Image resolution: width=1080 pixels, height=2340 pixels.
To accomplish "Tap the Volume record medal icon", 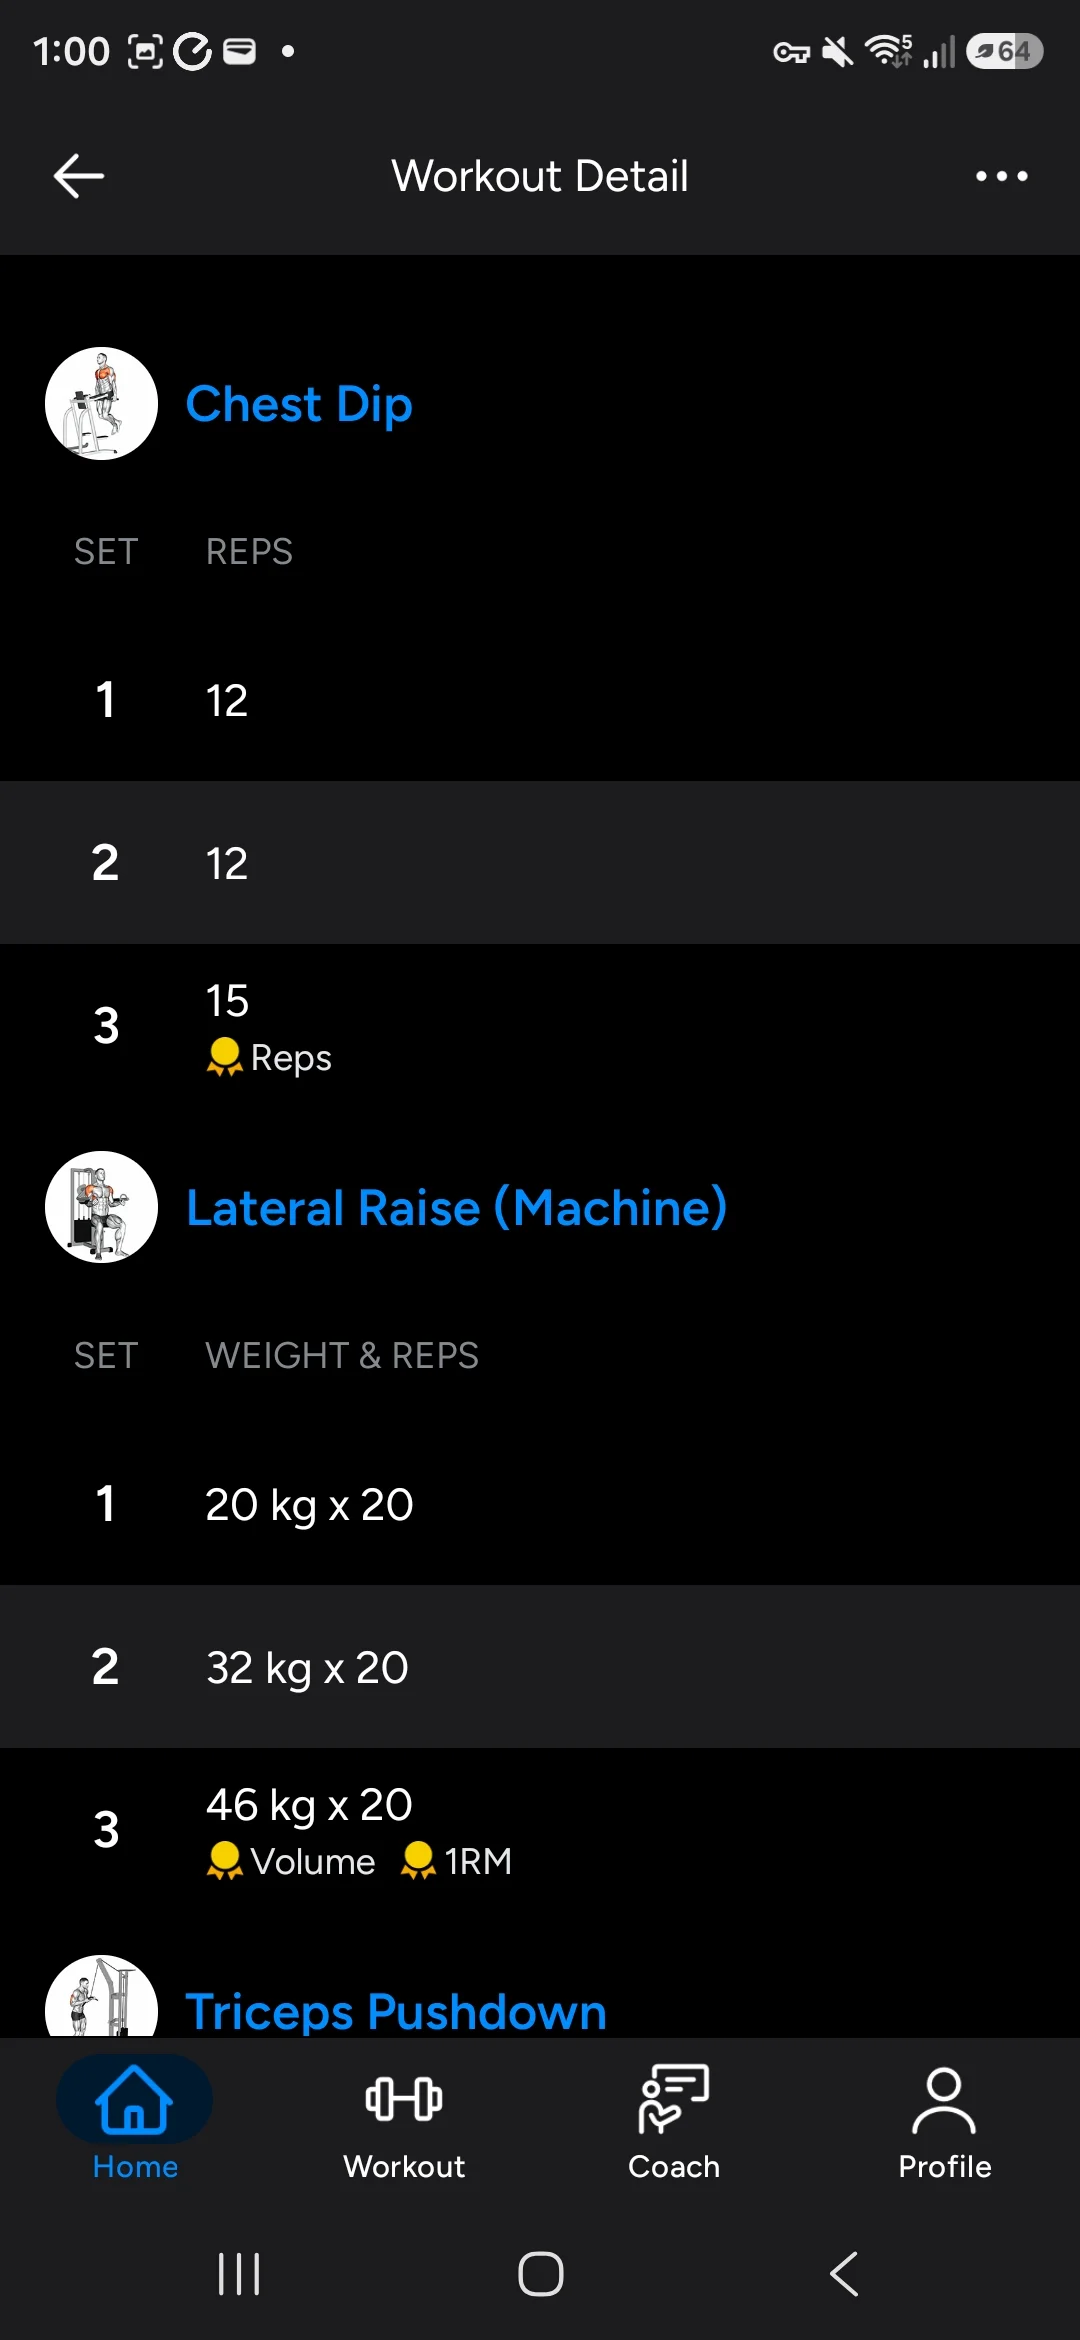I will (224, 1861).
